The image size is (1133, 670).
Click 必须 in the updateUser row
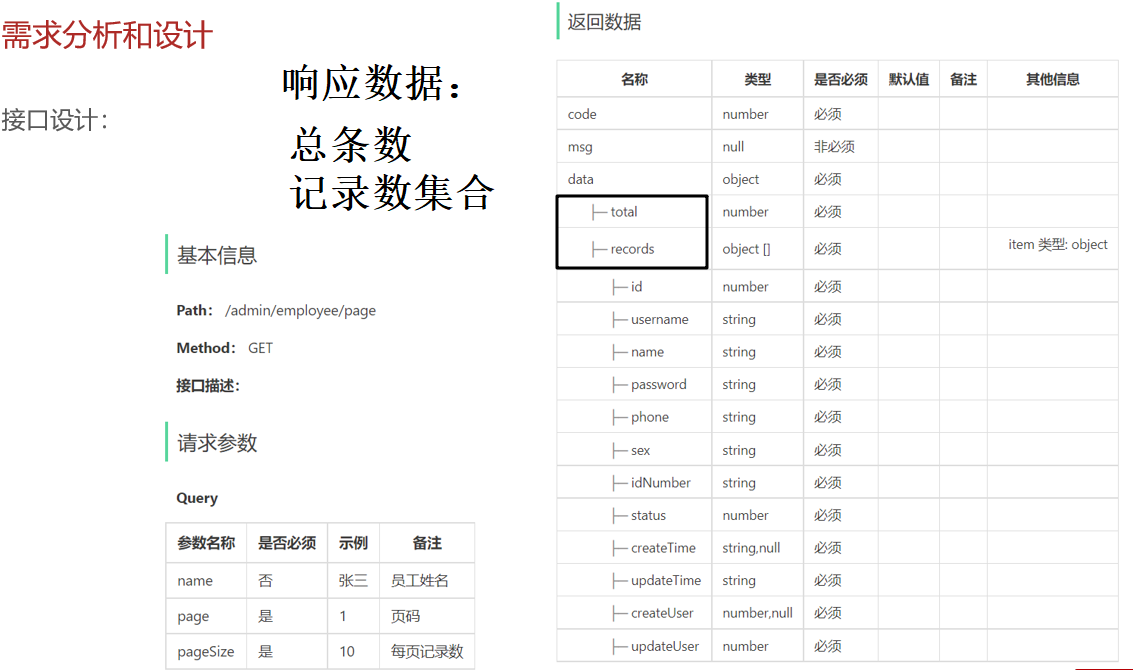tap(827, 646)
